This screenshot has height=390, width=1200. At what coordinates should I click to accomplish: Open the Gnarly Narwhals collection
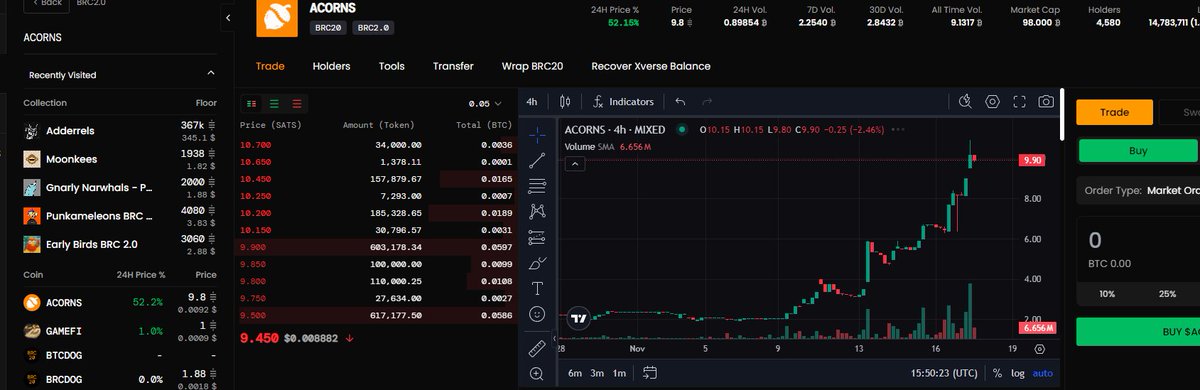pyautogui.click(x=120, y=187)
